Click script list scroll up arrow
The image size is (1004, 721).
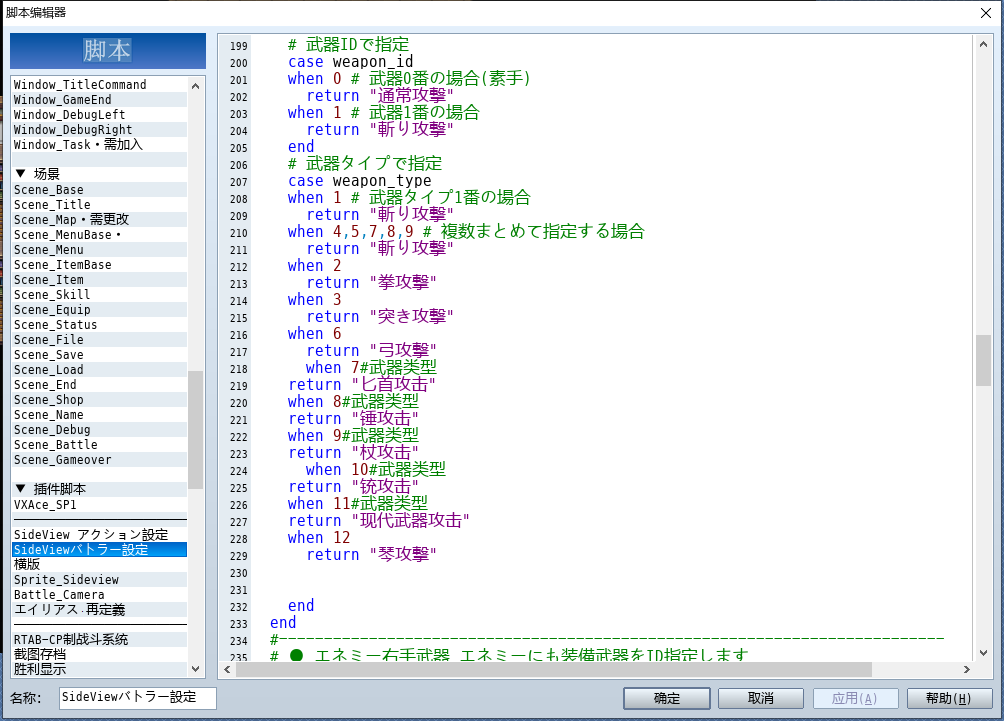(x=195, y=86)
